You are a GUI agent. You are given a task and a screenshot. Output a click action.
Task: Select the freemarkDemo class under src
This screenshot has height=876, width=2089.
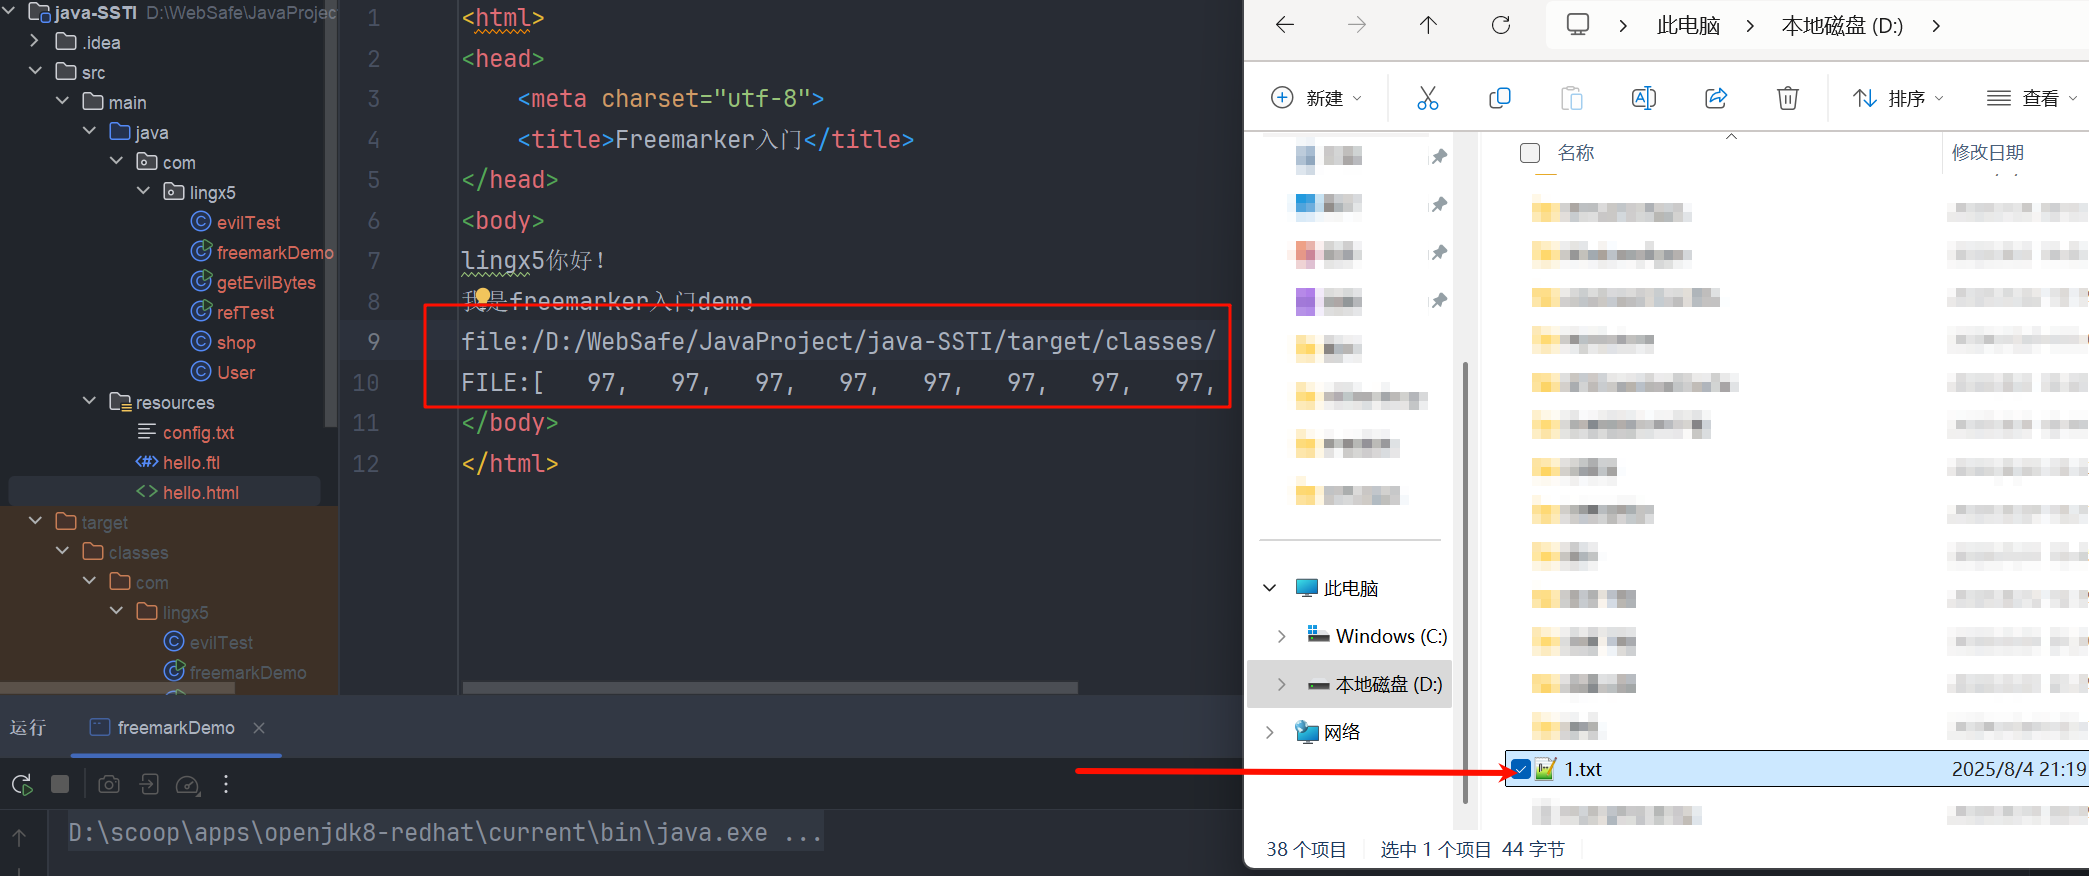[x=275, y=252]
